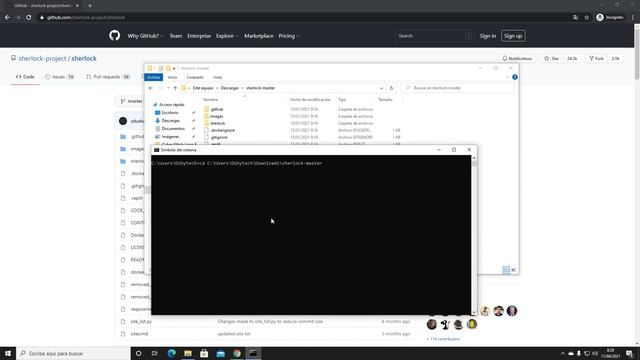Select the sherlock folder in File Explorer

[218, 123]
